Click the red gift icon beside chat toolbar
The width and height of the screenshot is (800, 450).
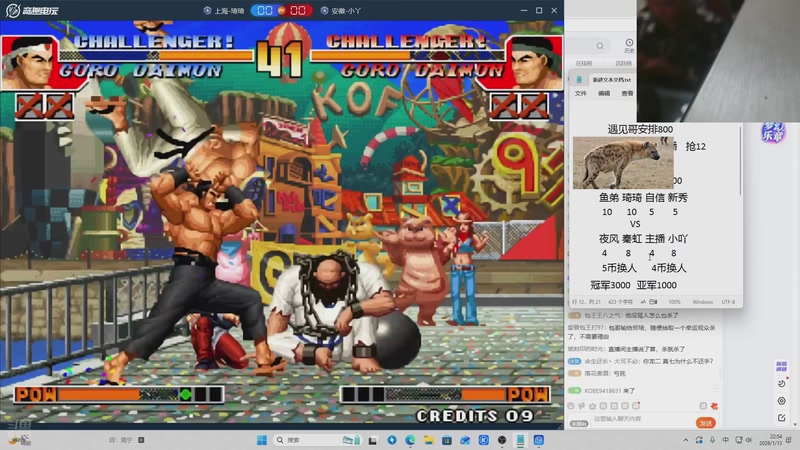click(x=714, y=406)
